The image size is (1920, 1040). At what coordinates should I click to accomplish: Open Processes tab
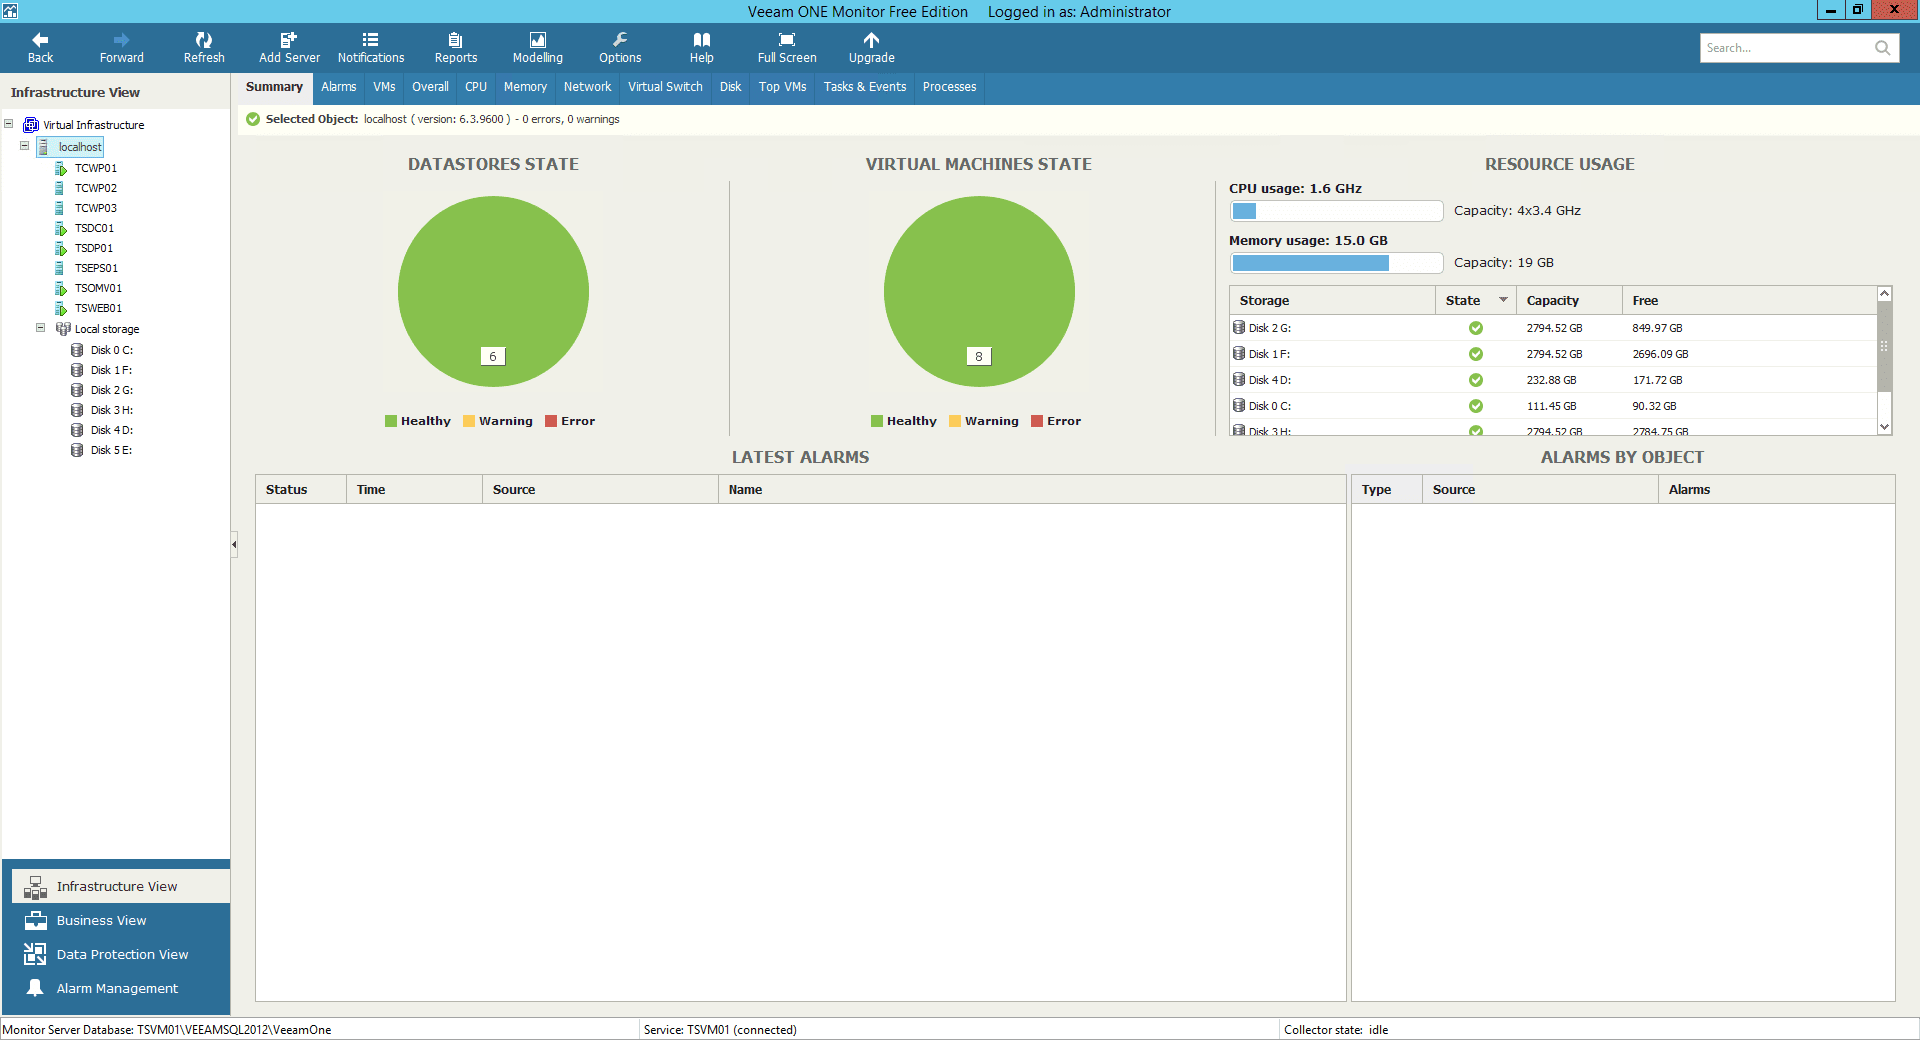coord(949,87)
